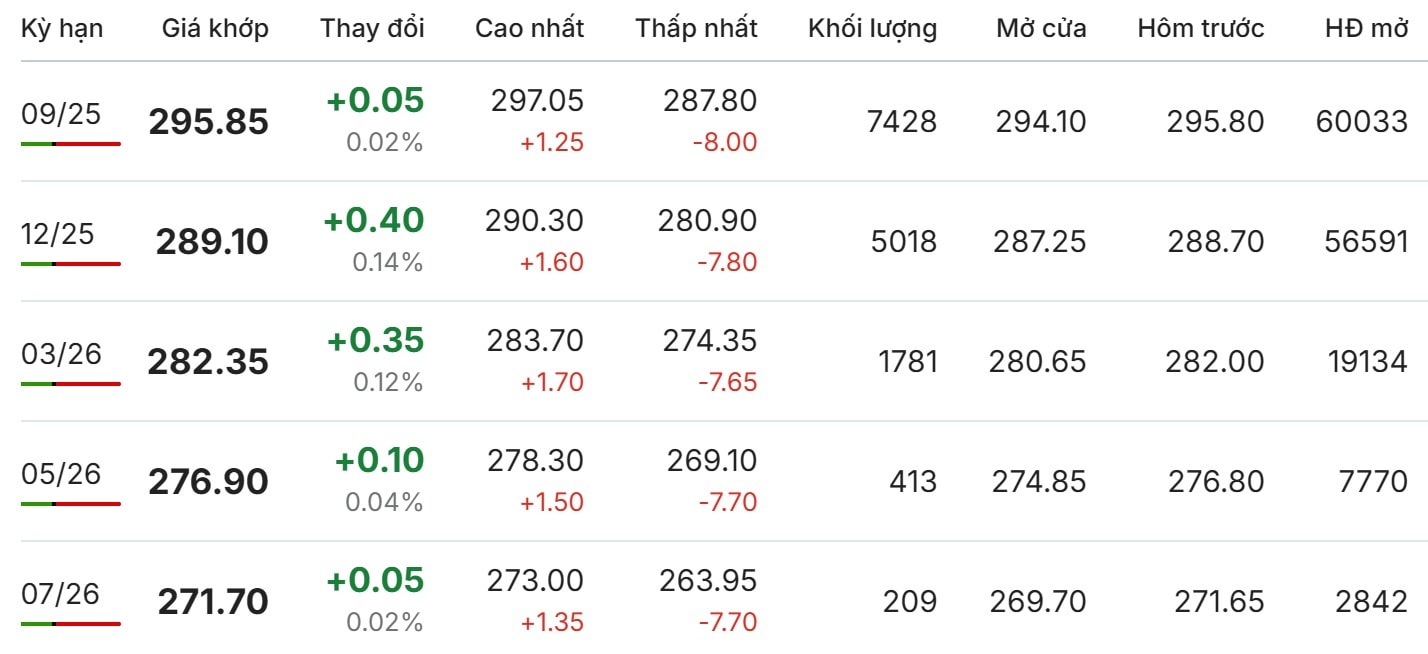Open the 12/25 contract term
1428x654 pixels.
click(58, 234)
